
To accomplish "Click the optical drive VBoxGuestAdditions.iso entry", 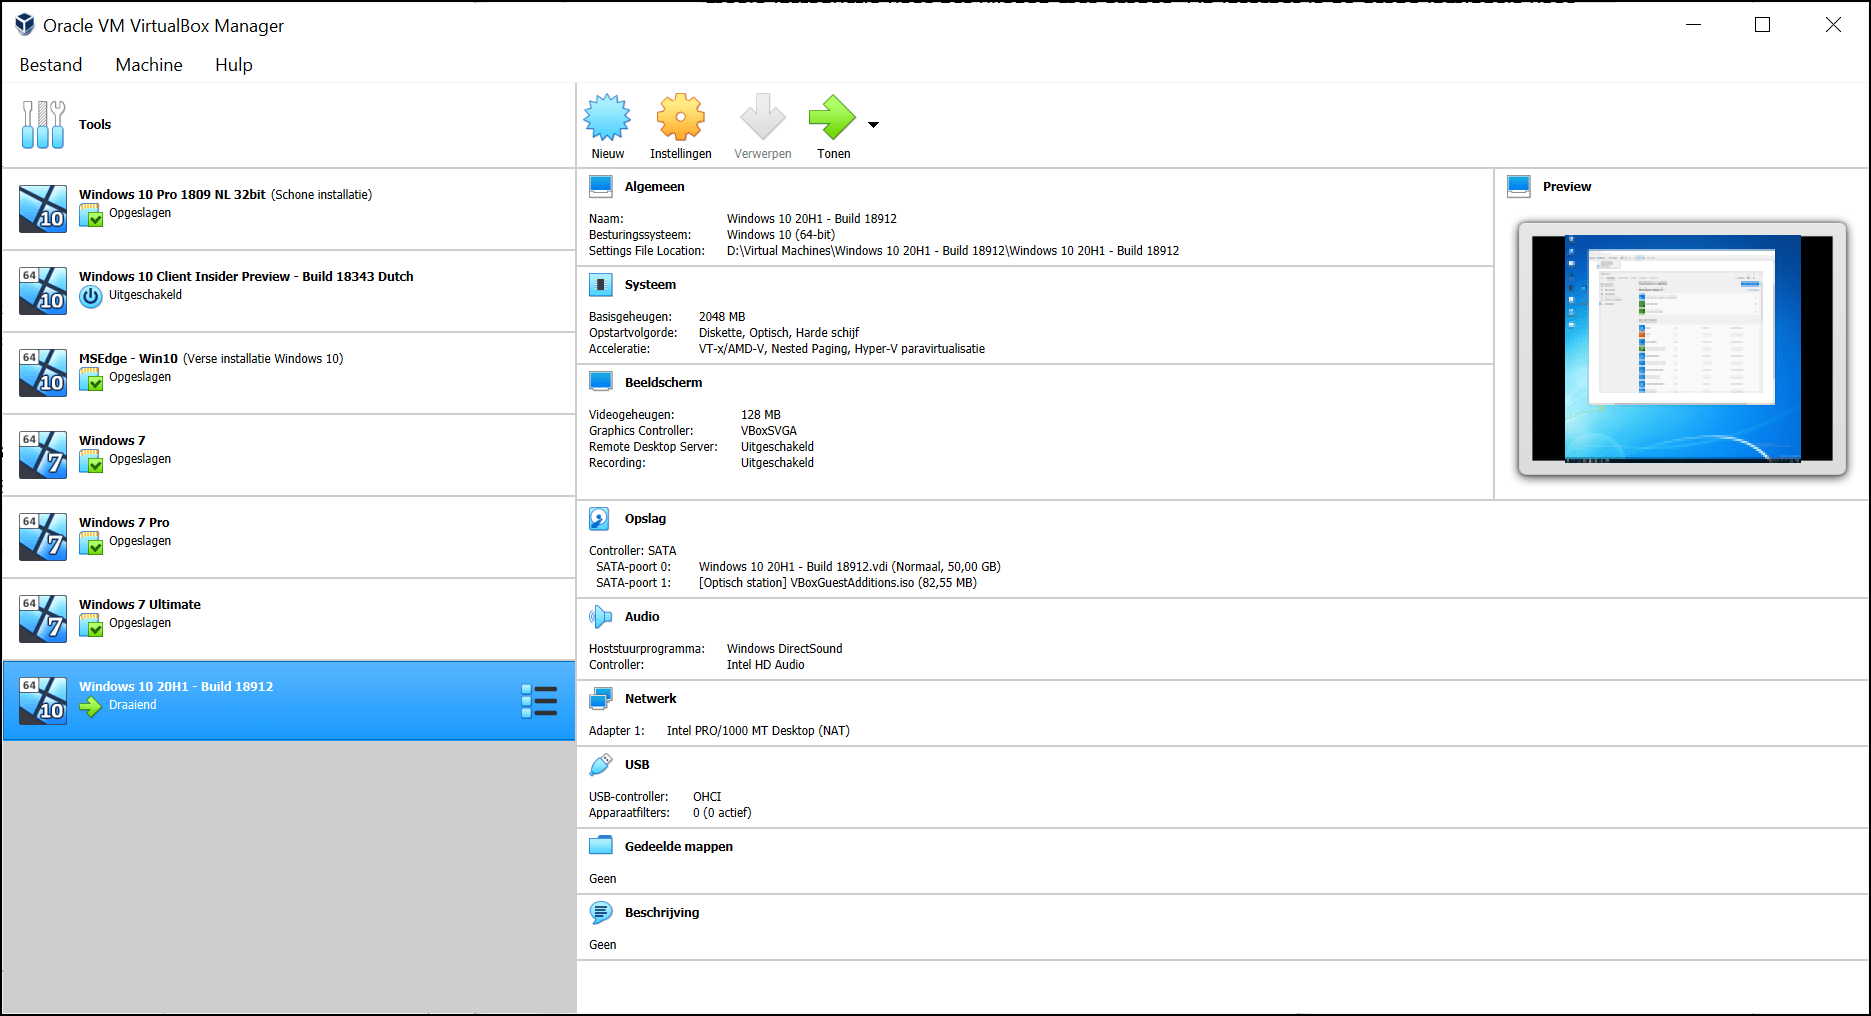I will (x=838, y=583).
